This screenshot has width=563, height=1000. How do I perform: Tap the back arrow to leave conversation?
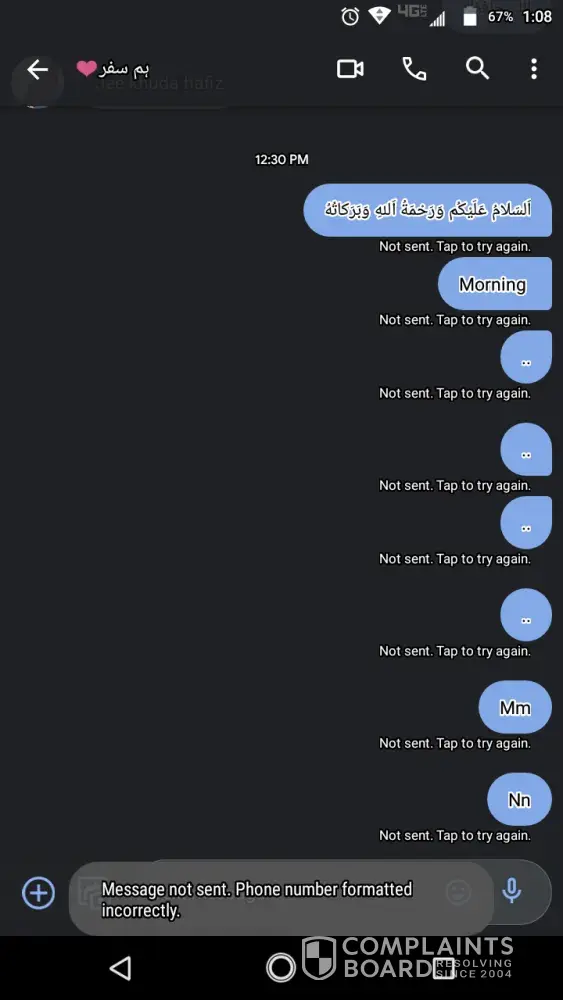tap(38, 70)
